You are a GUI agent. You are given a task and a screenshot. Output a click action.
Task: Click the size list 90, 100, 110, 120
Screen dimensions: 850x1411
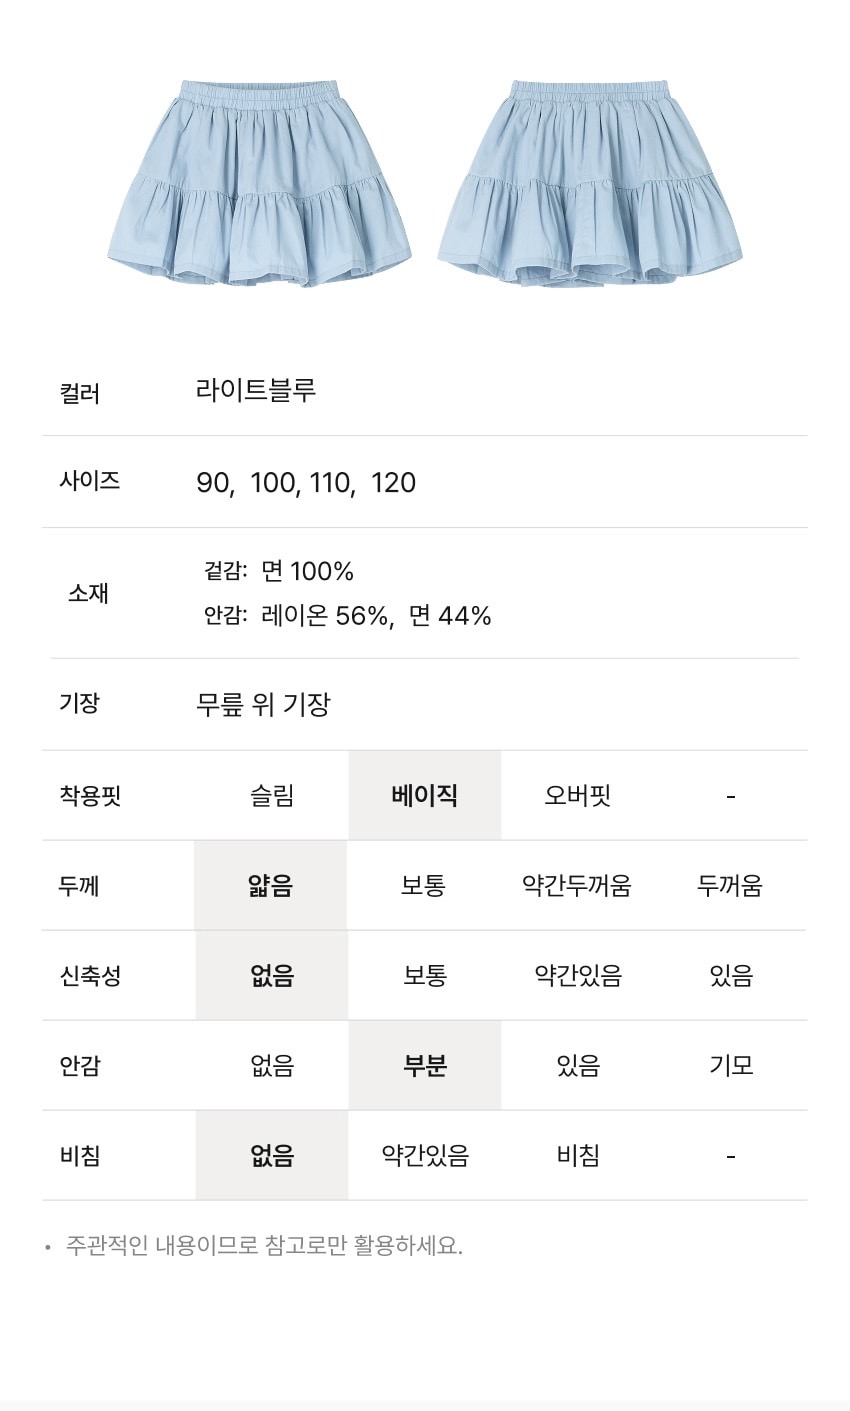[306, 483]
